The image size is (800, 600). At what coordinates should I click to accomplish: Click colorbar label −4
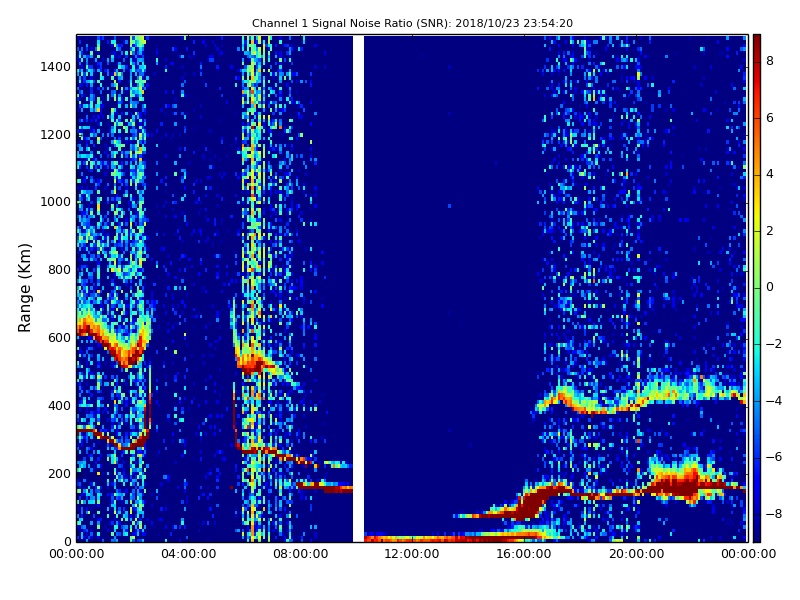click(x=773, y=401)
